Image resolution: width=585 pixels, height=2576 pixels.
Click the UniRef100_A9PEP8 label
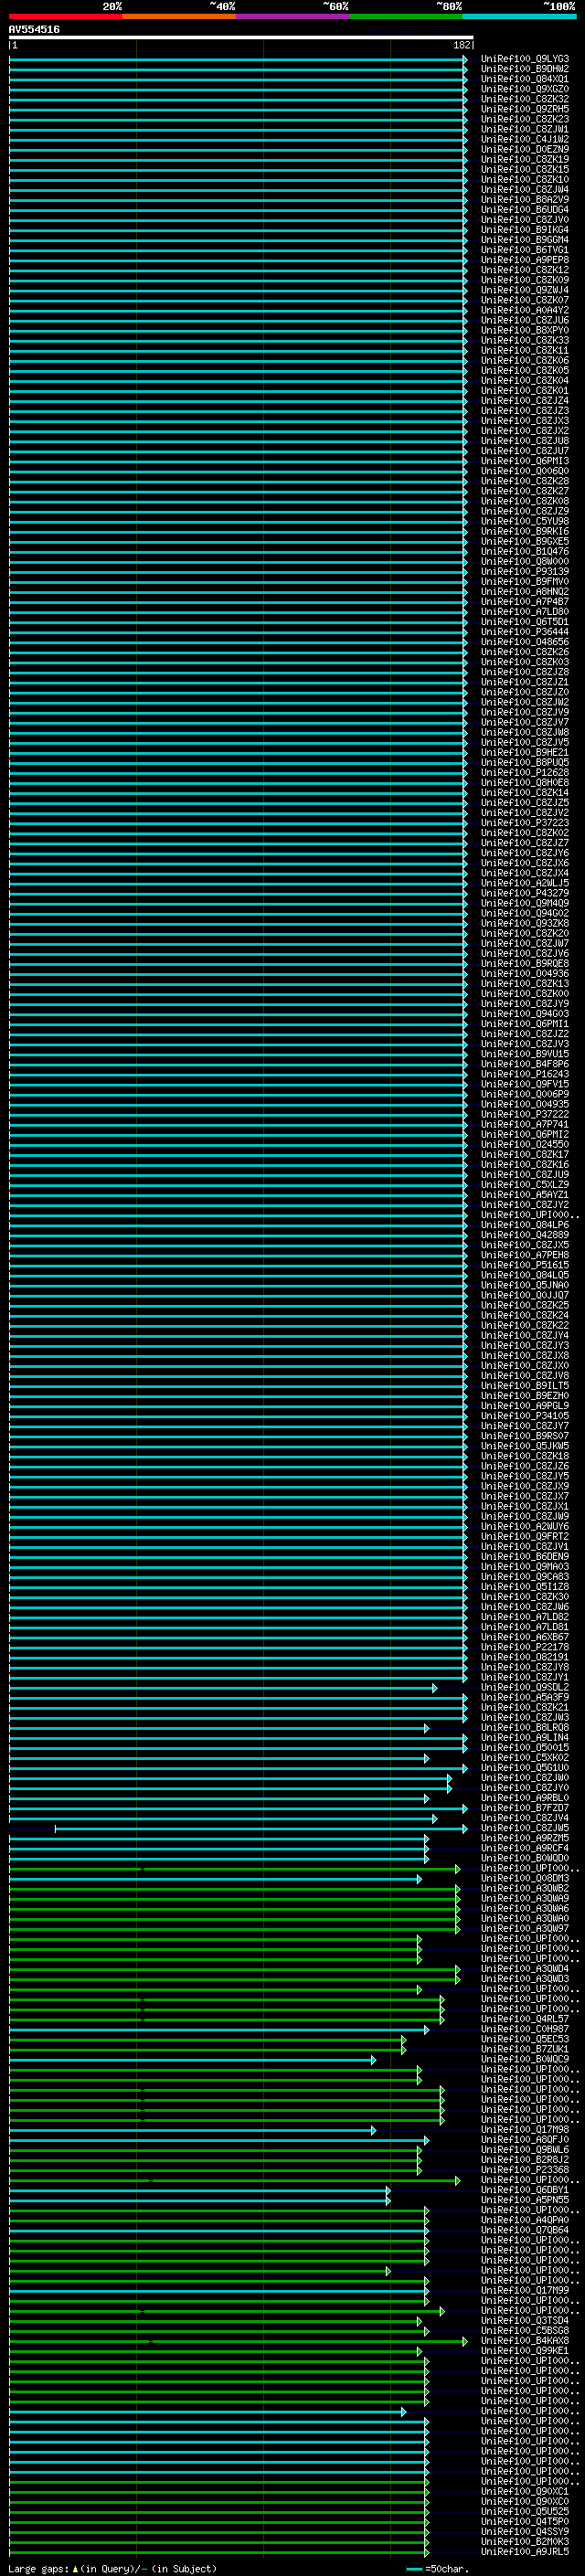(525, 260)
